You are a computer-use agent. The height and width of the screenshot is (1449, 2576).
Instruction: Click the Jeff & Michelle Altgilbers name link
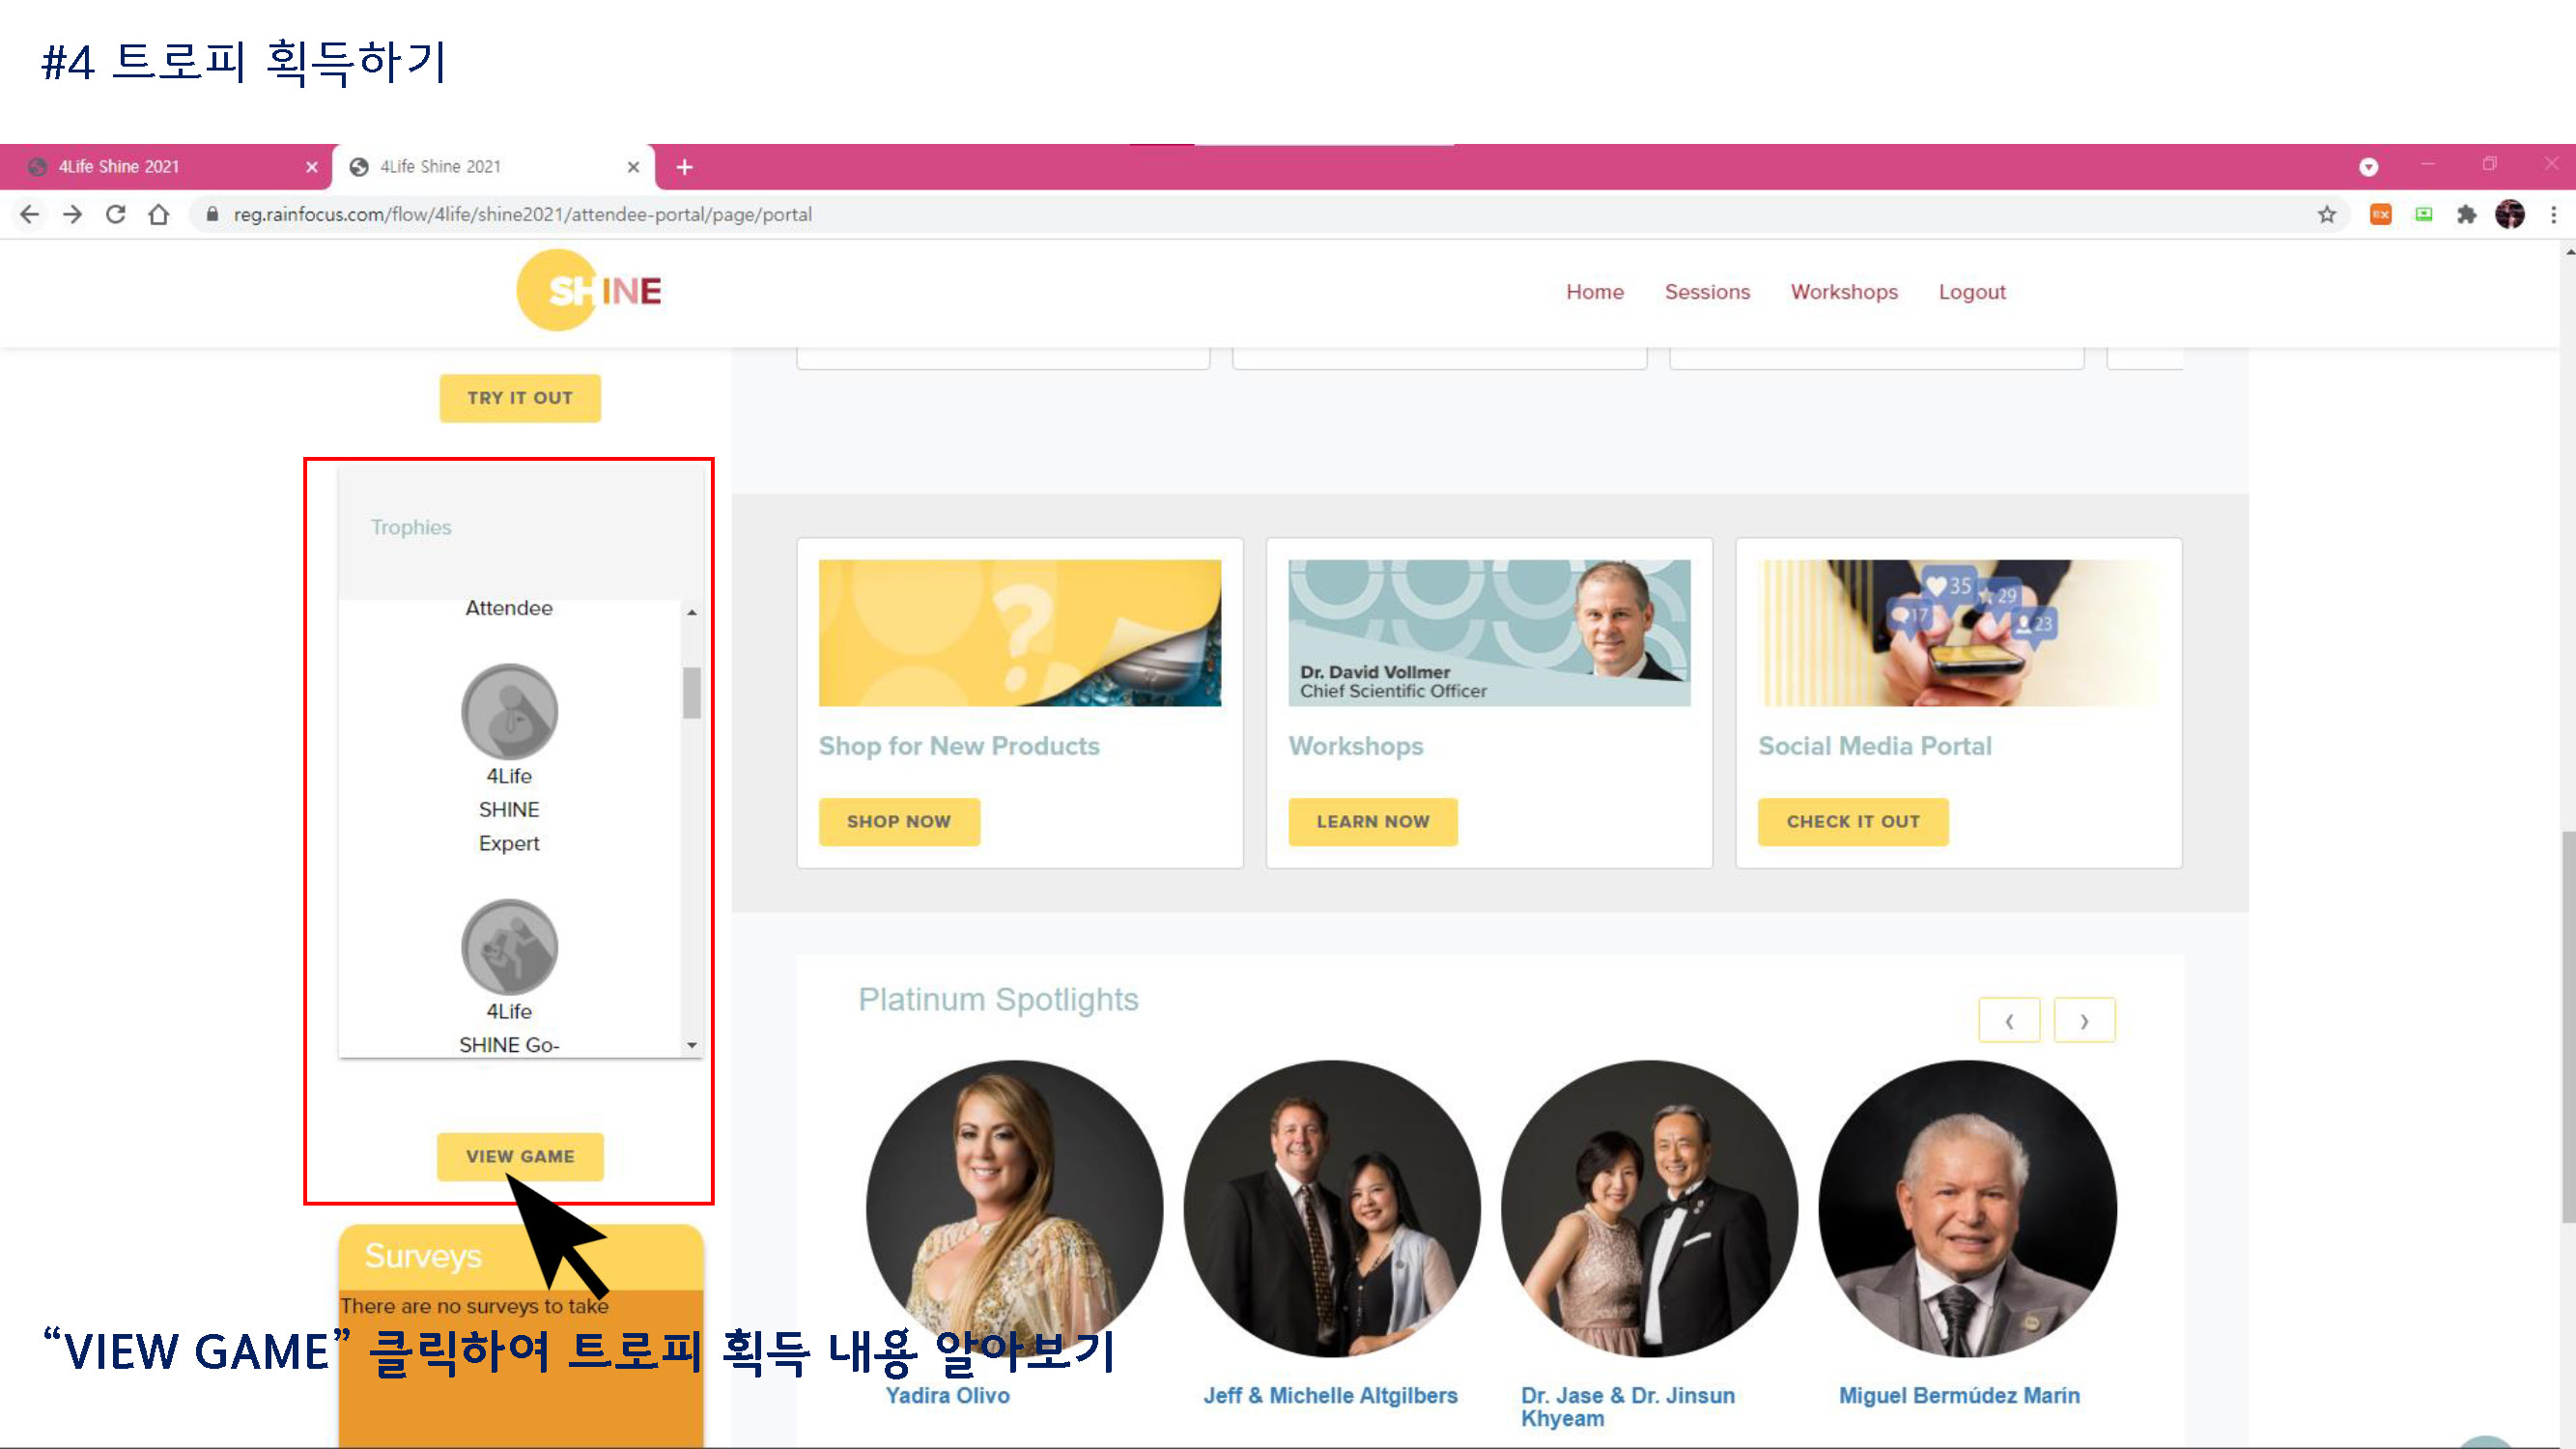click(x=1330, y=1396)
